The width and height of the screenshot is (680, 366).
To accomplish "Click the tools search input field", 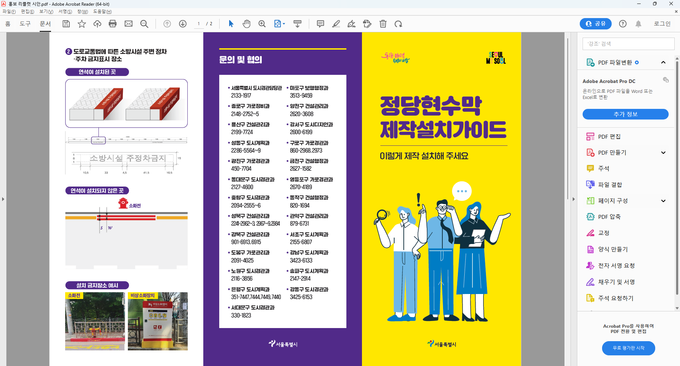I will point(628,43).
